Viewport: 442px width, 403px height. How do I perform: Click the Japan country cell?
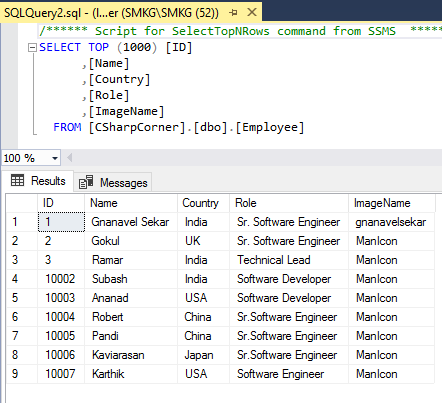coord(203,355)
